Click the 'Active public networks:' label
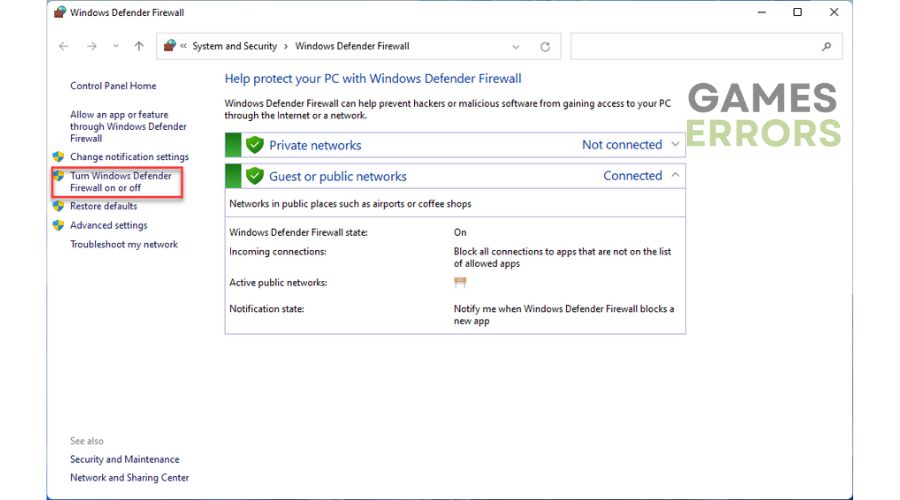Image resolution: width=900 pixels, height=500 pixels. coord(278,282)
